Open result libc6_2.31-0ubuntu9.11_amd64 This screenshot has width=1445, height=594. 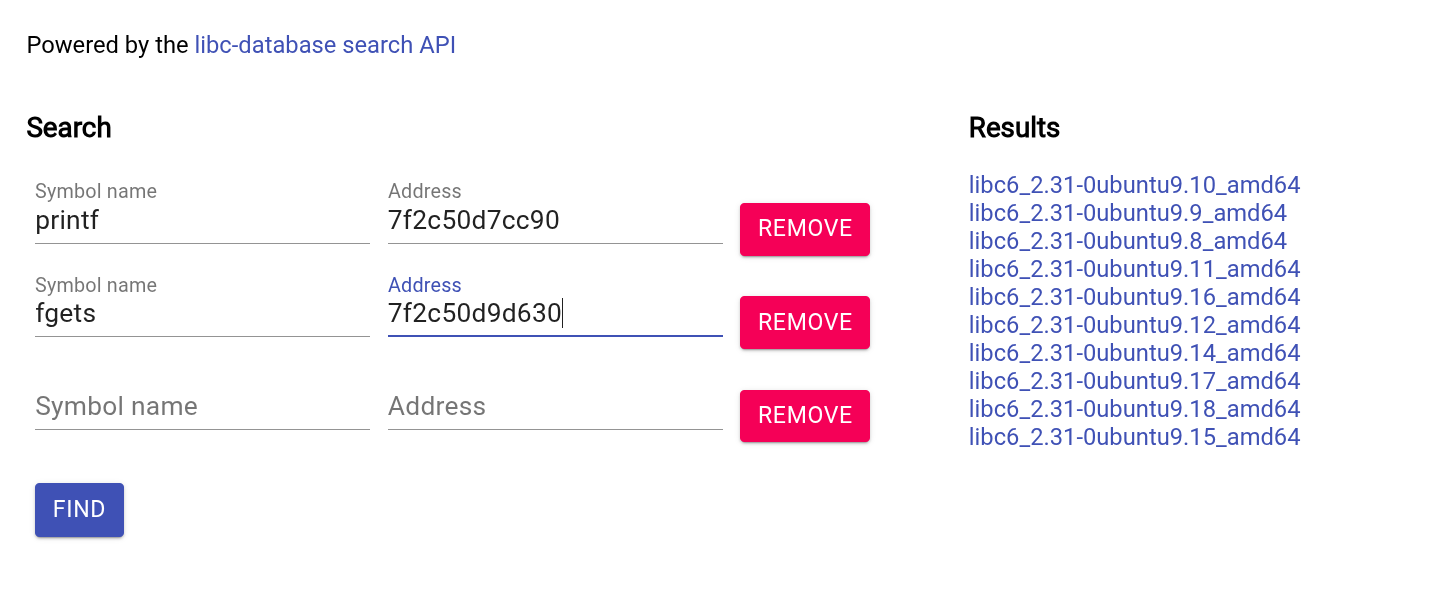pyautogui.click(x=1134, y=269)
